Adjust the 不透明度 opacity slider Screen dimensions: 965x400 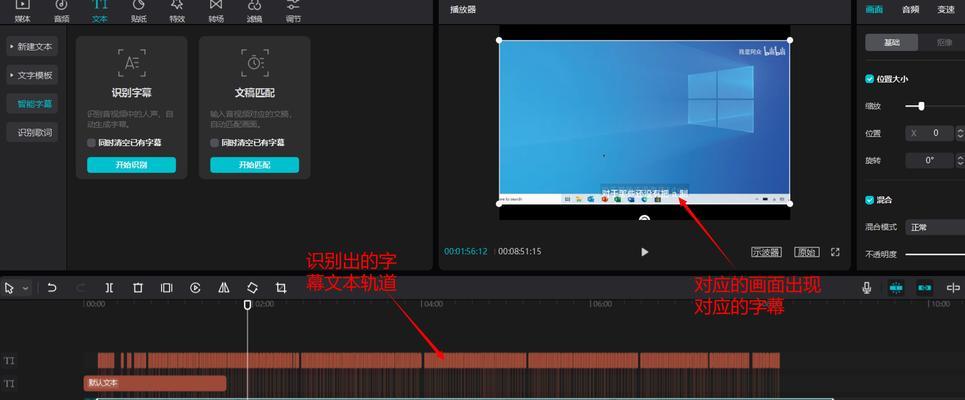pyautogui.click(x=935, y=254)
